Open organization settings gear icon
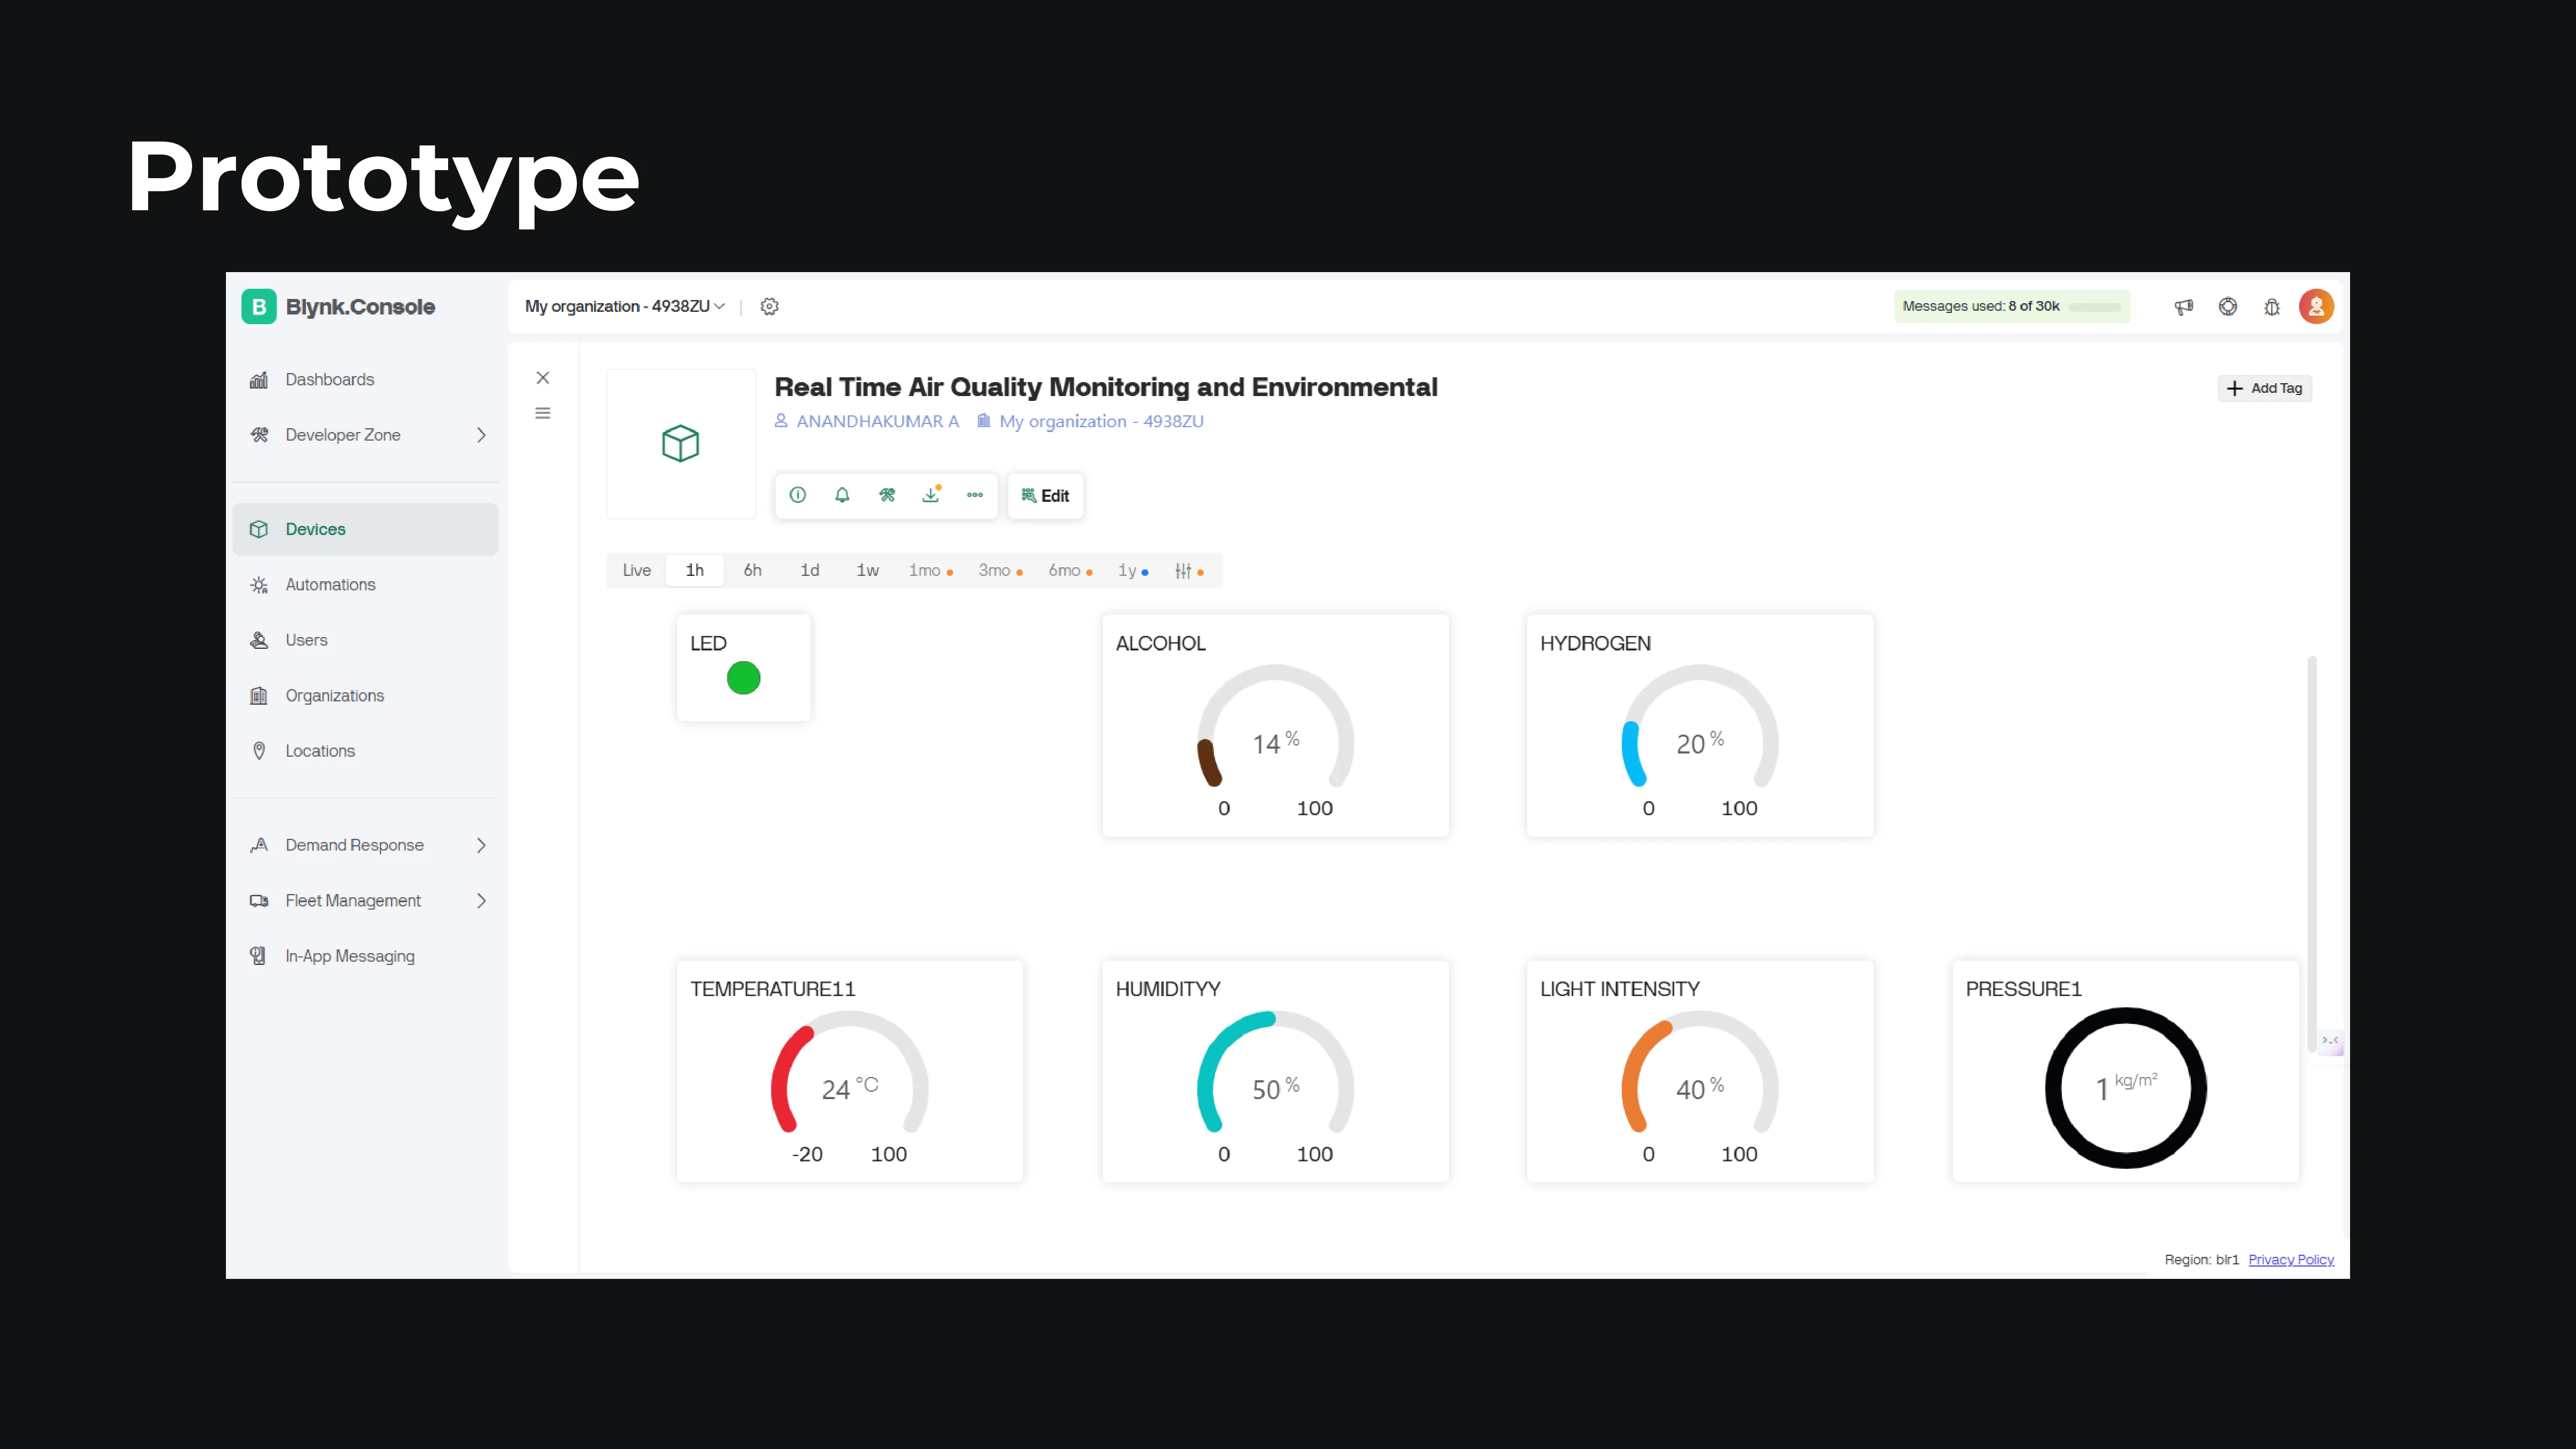 pos(769,307)
